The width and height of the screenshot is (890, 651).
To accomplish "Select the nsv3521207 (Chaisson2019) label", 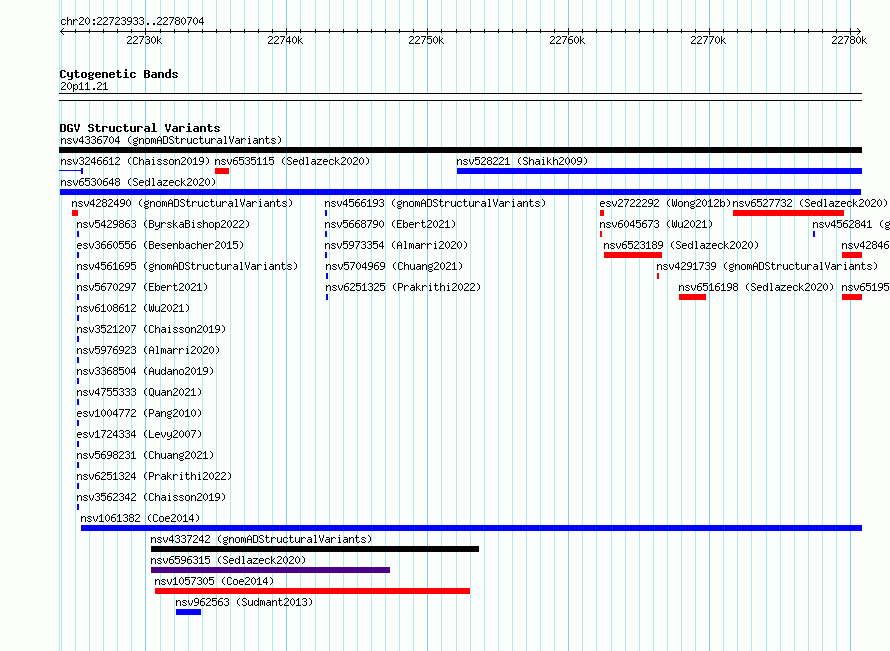I will 151,329.
